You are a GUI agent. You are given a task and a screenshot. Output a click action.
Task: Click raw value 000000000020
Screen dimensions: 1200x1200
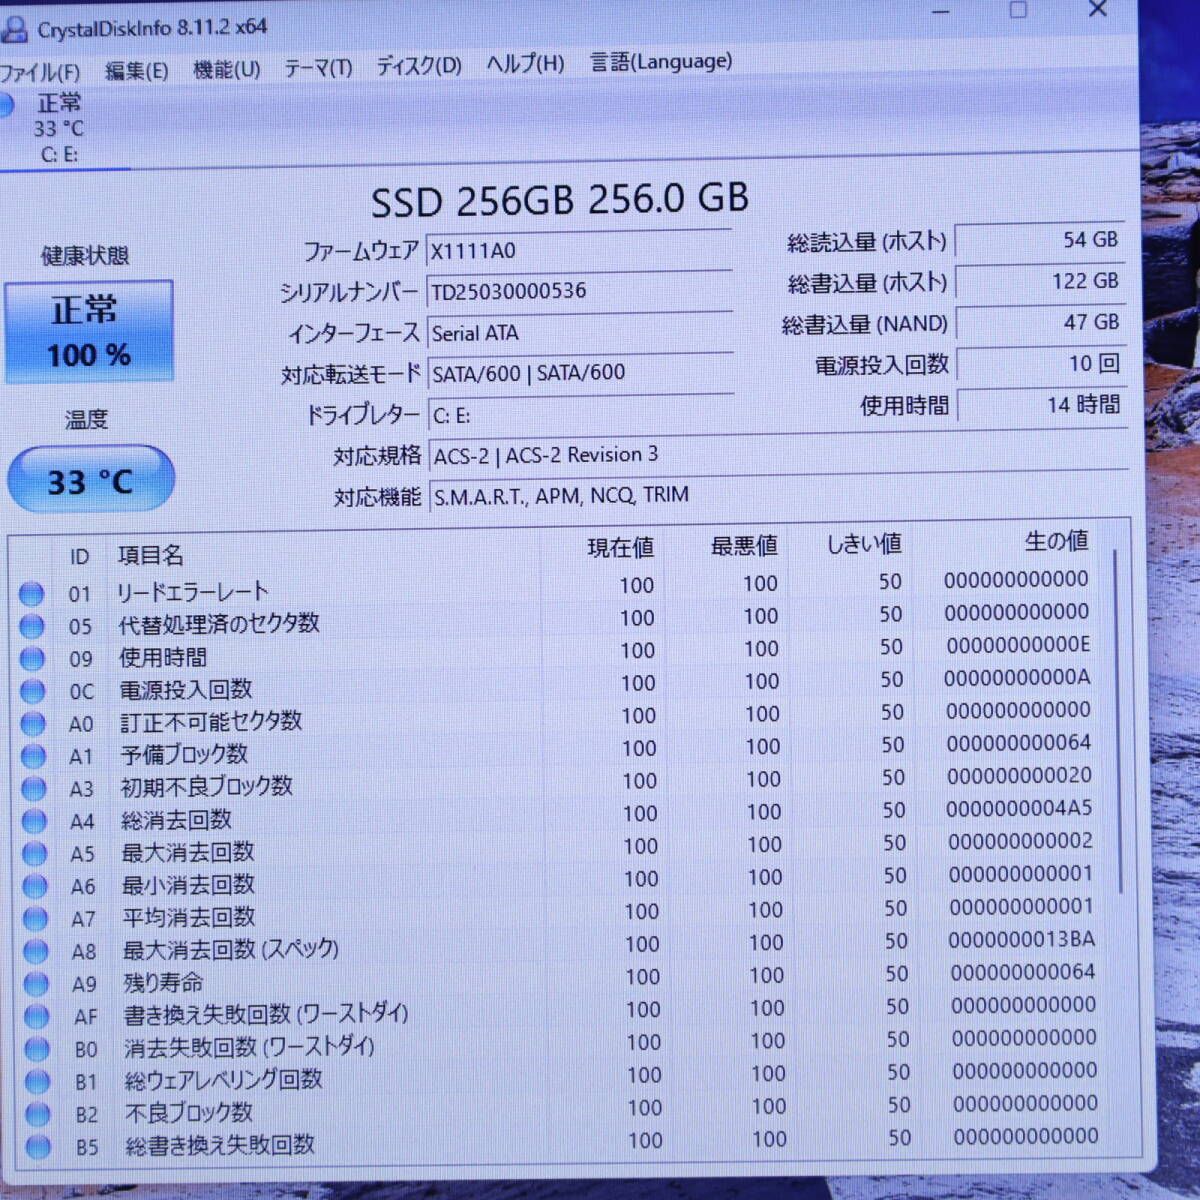pos(1019,775)
